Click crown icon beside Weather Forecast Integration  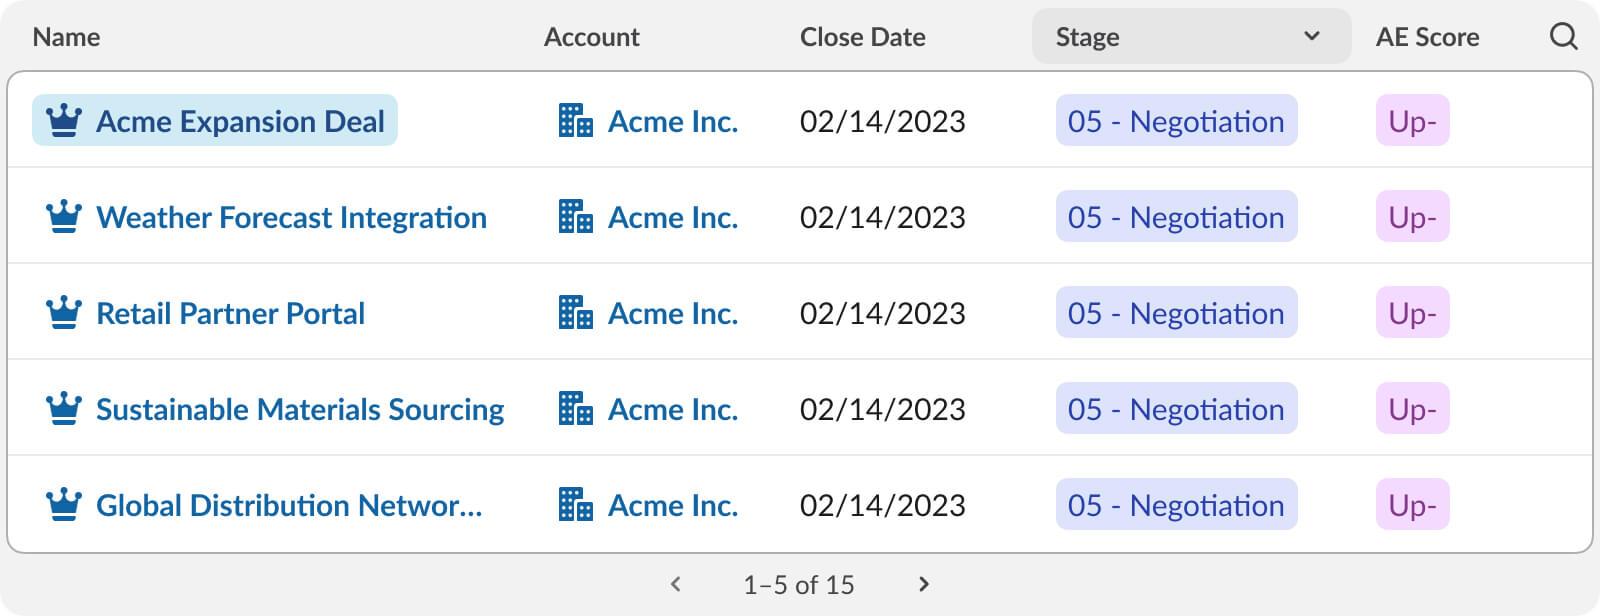pyautogui.click(x=64, y=217)
